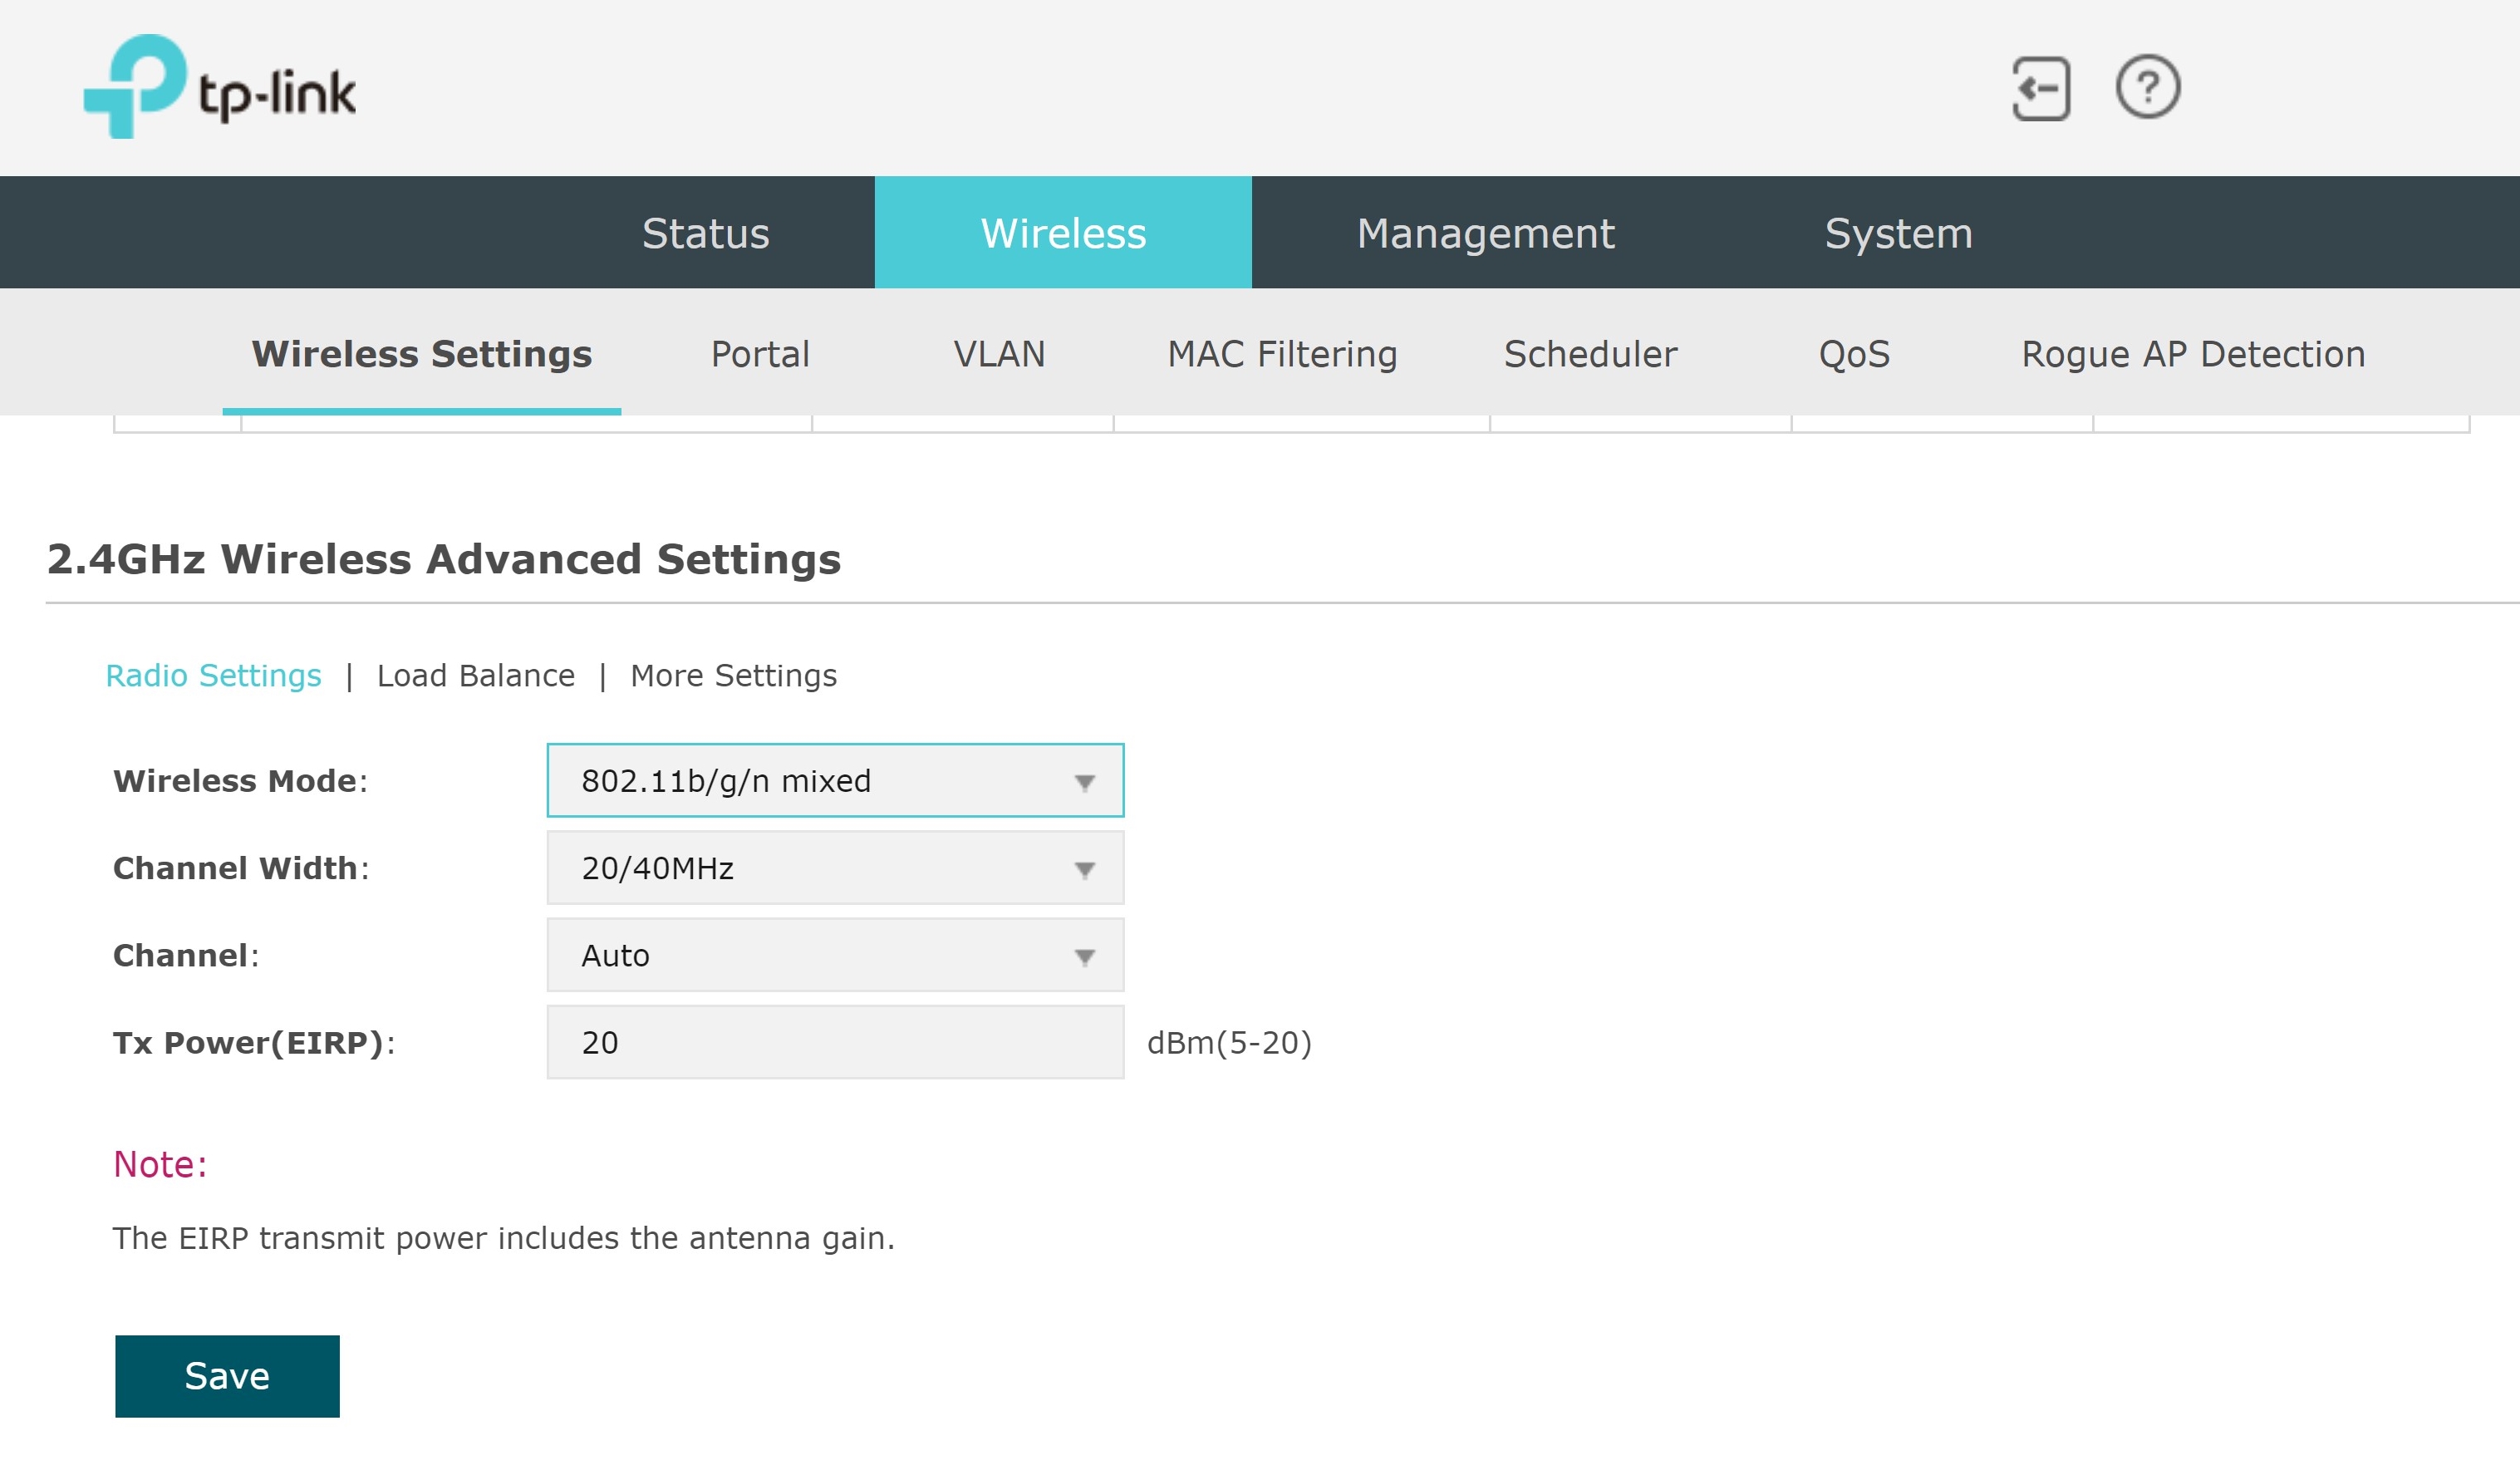The width and height of the screenshot is (2520, 1470).
Task: Open MAC Filtering settings
Action: click(1282, 354)
